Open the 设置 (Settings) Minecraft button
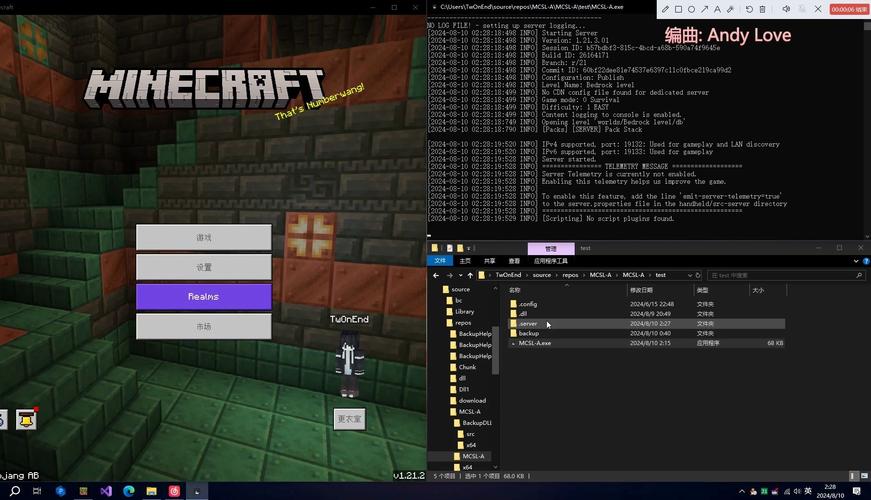This screenshot has height=500, width=871. (203, 267)
